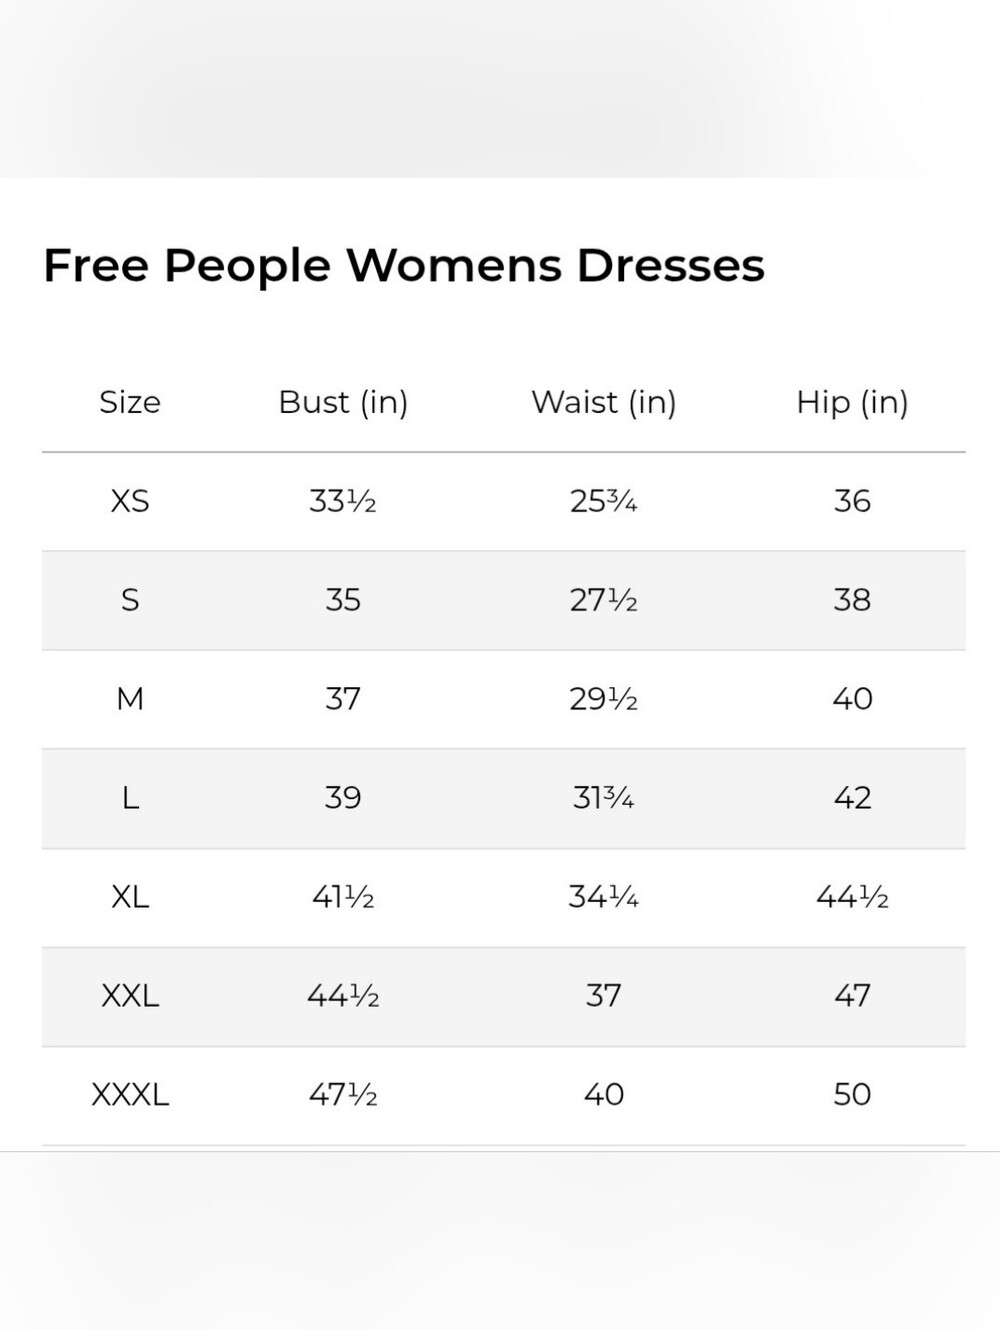Click the Bust (in) column header
1000x1330 pixels.
[343, 402]
